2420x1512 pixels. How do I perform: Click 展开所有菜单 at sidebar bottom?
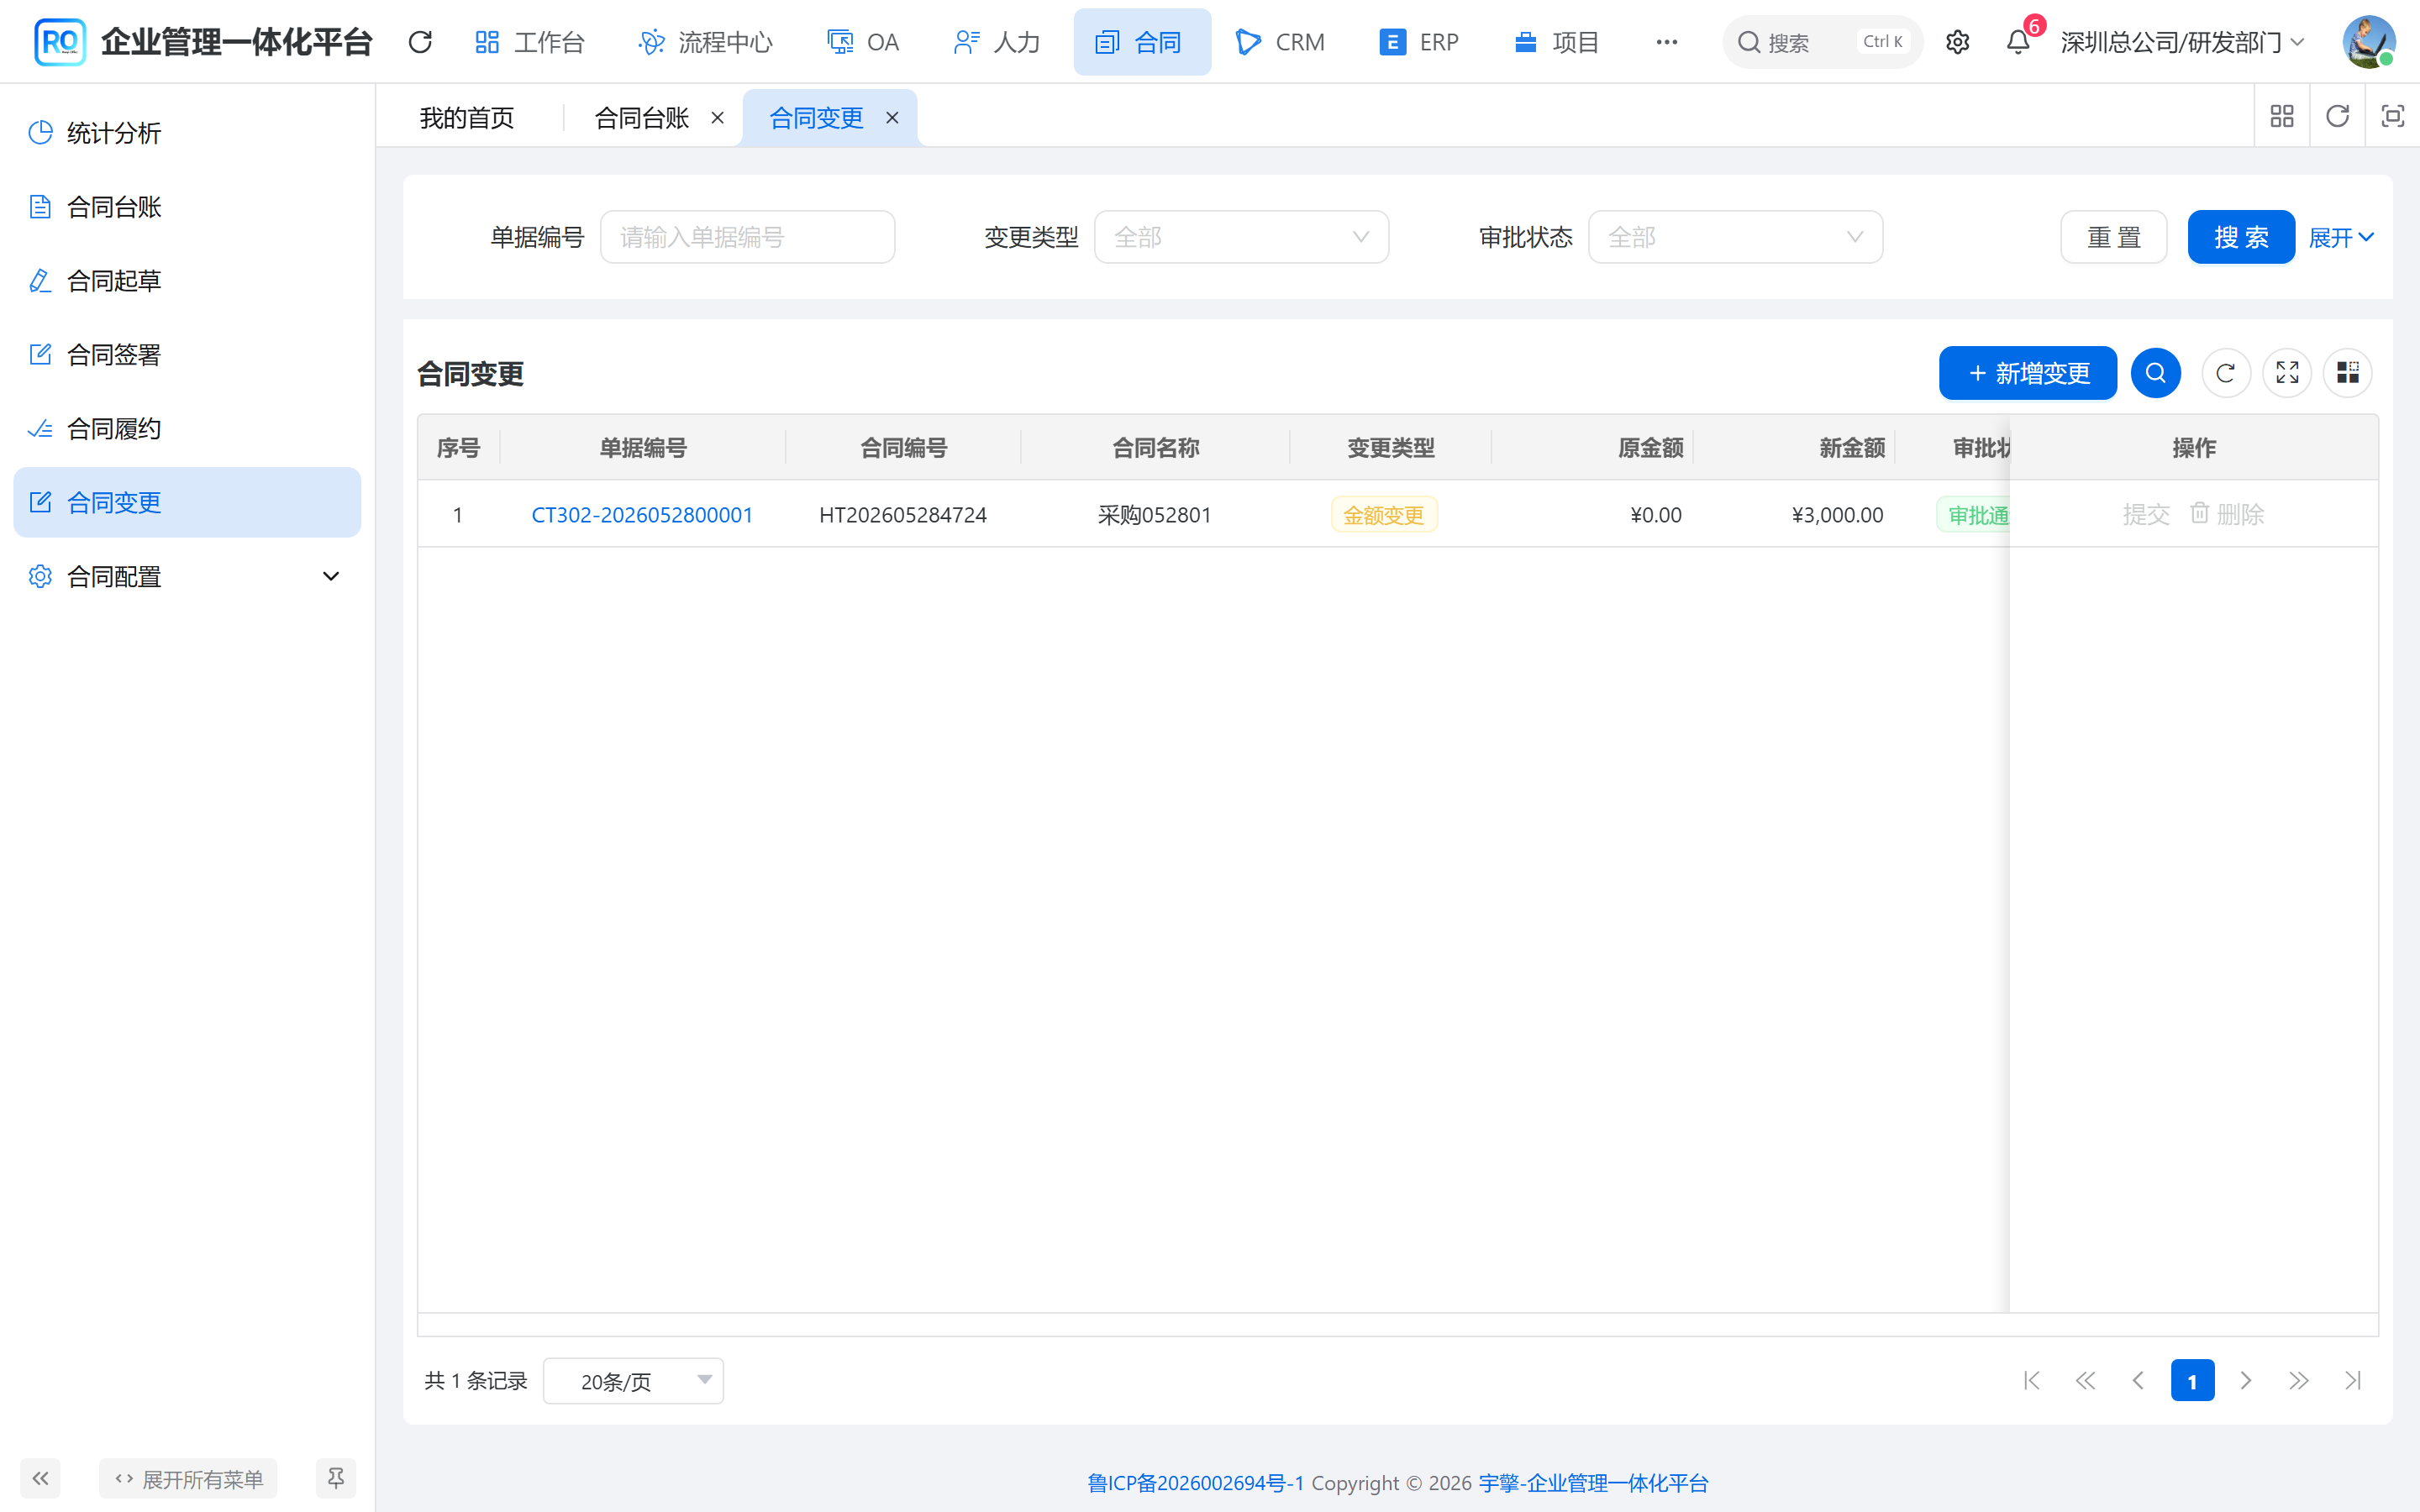188,1478
